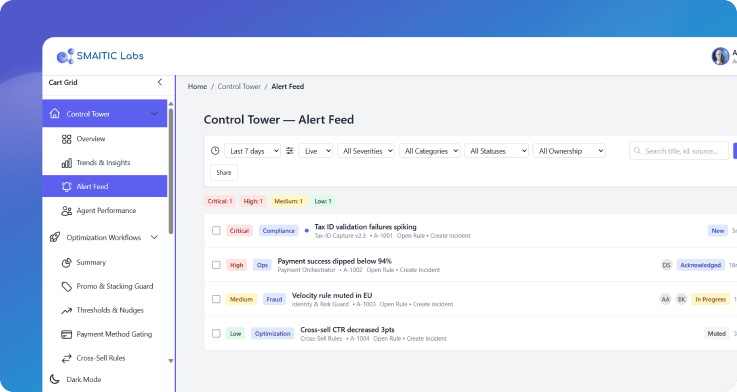Open Agent Performance menu item
Image resolution: width=737 pixels, height=392 pixels.
point(105,211)
